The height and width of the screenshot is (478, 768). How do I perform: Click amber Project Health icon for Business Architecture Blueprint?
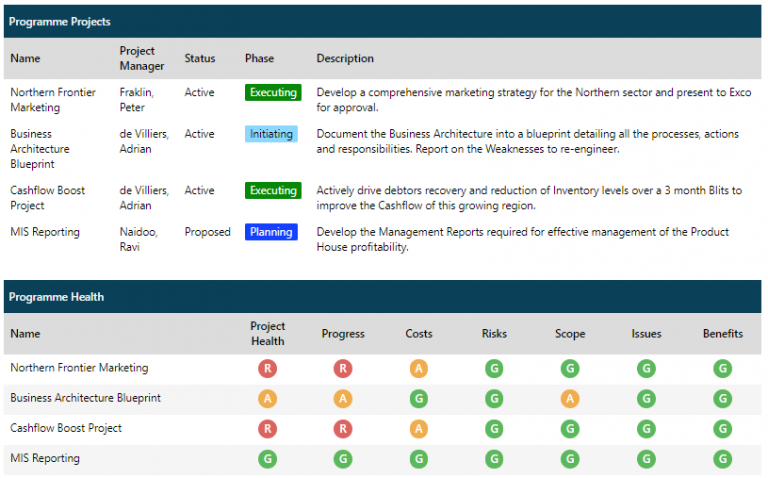click(x=267, y=398)
